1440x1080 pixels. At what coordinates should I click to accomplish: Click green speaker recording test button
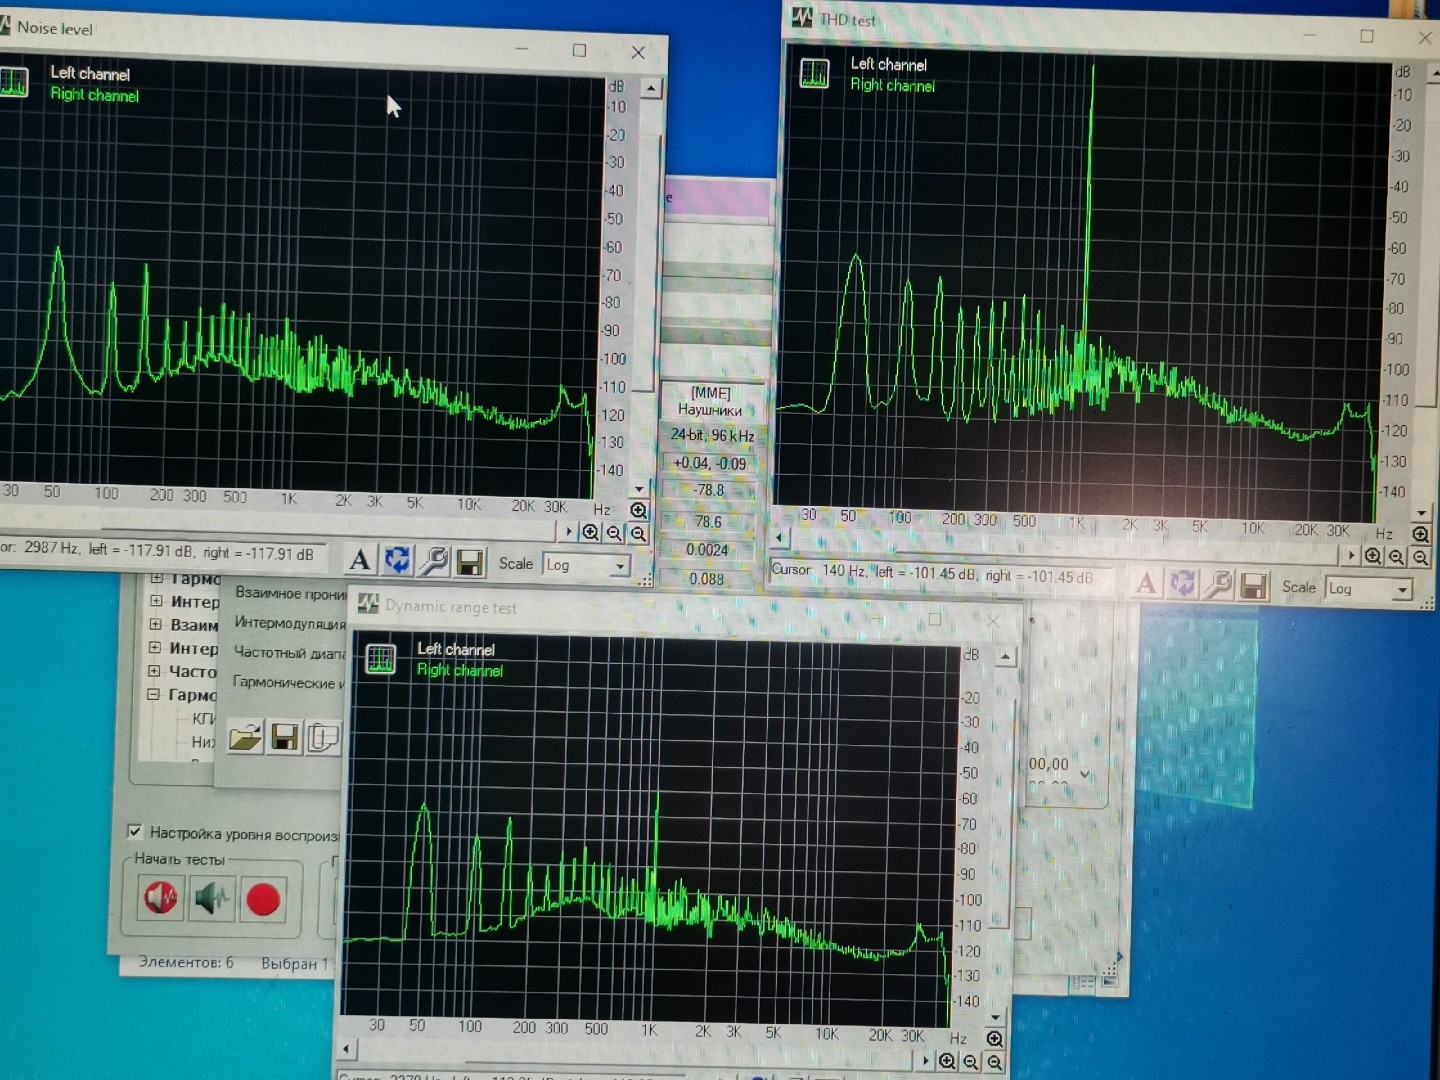point(211,898)
